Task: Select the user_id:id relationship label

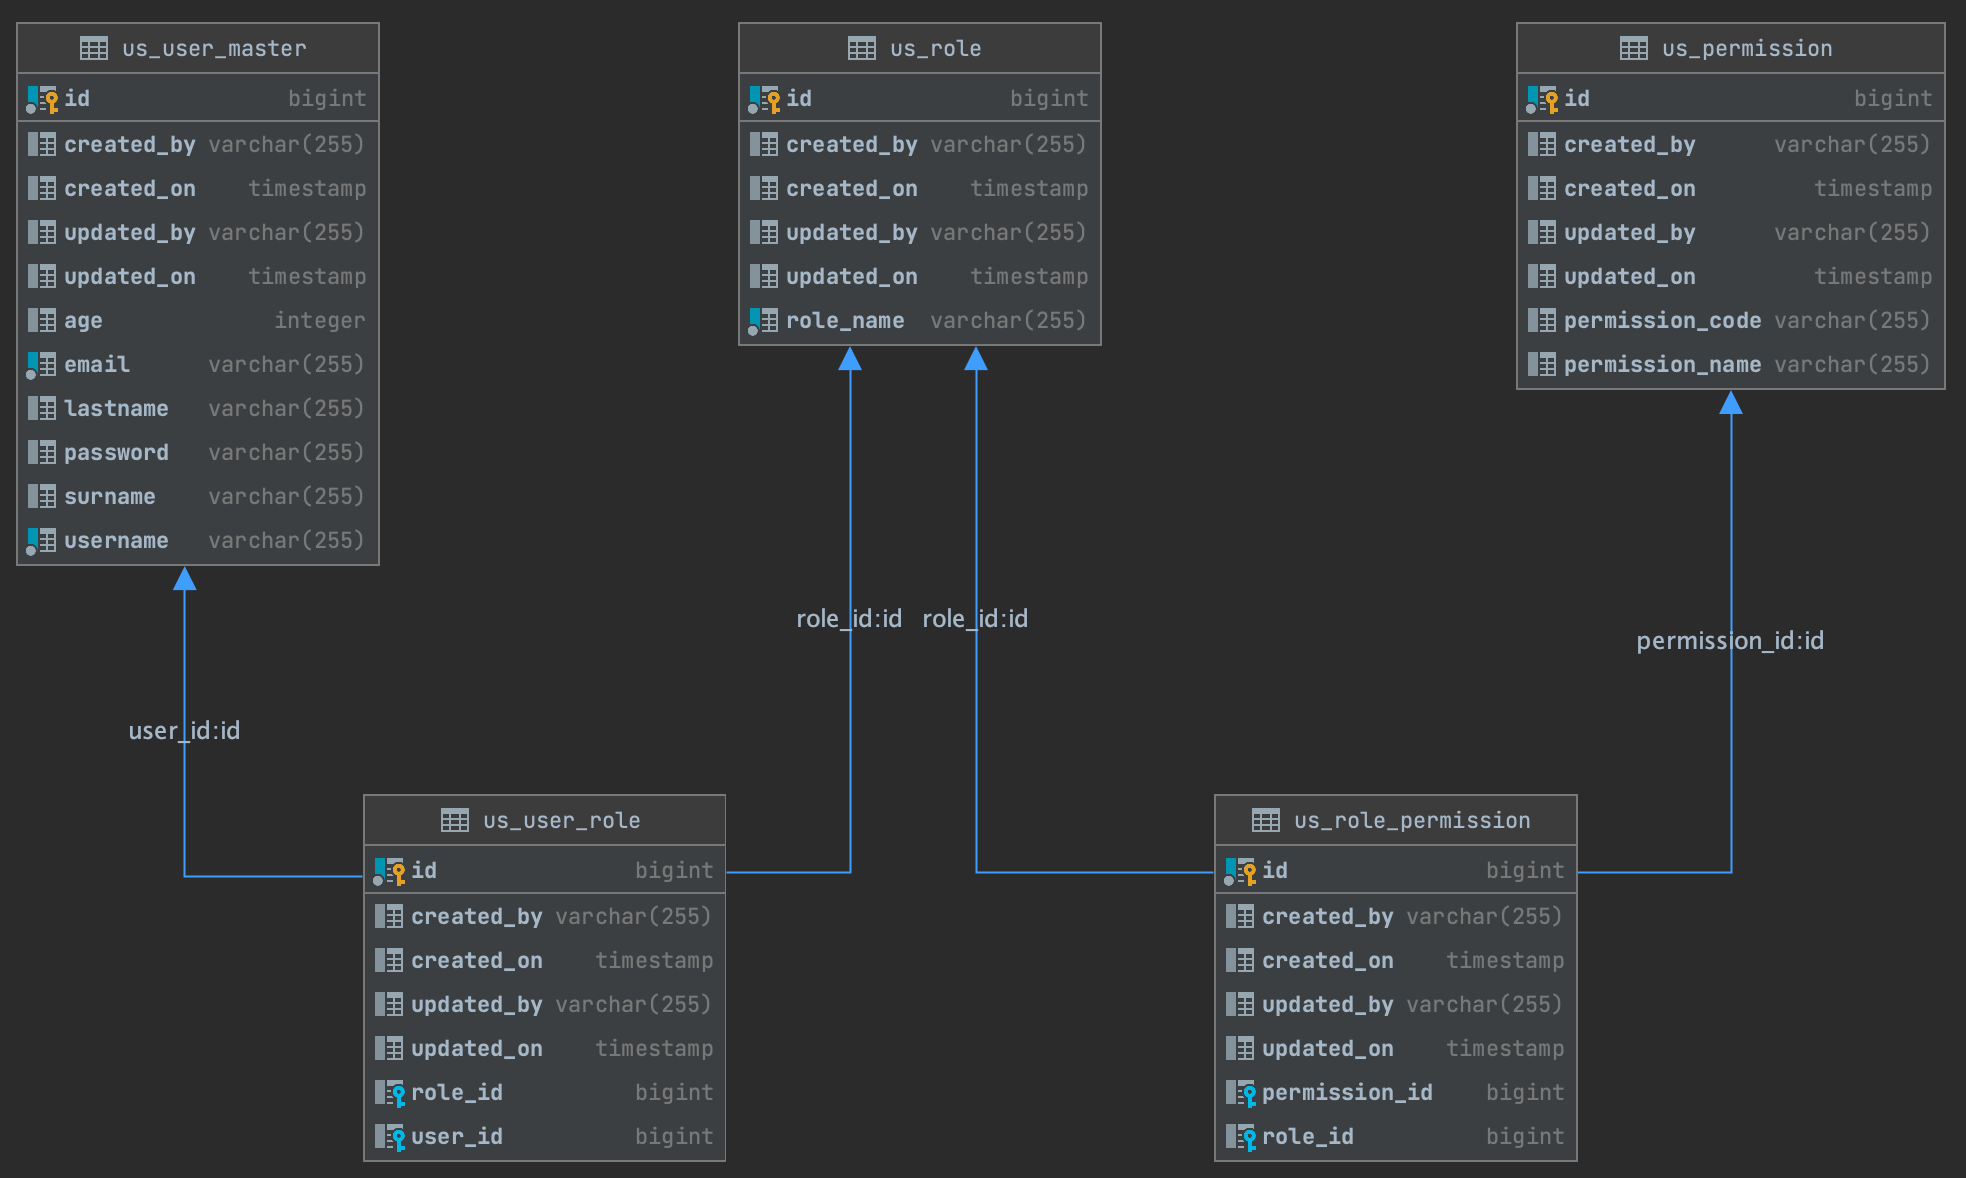Action: (184, 731)
